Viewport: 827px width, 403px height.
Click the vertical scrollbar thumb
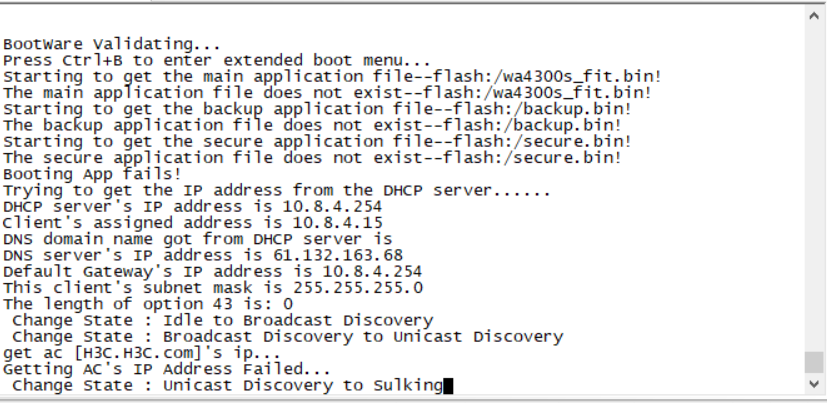pyautogui.click(x=815, y=362)
